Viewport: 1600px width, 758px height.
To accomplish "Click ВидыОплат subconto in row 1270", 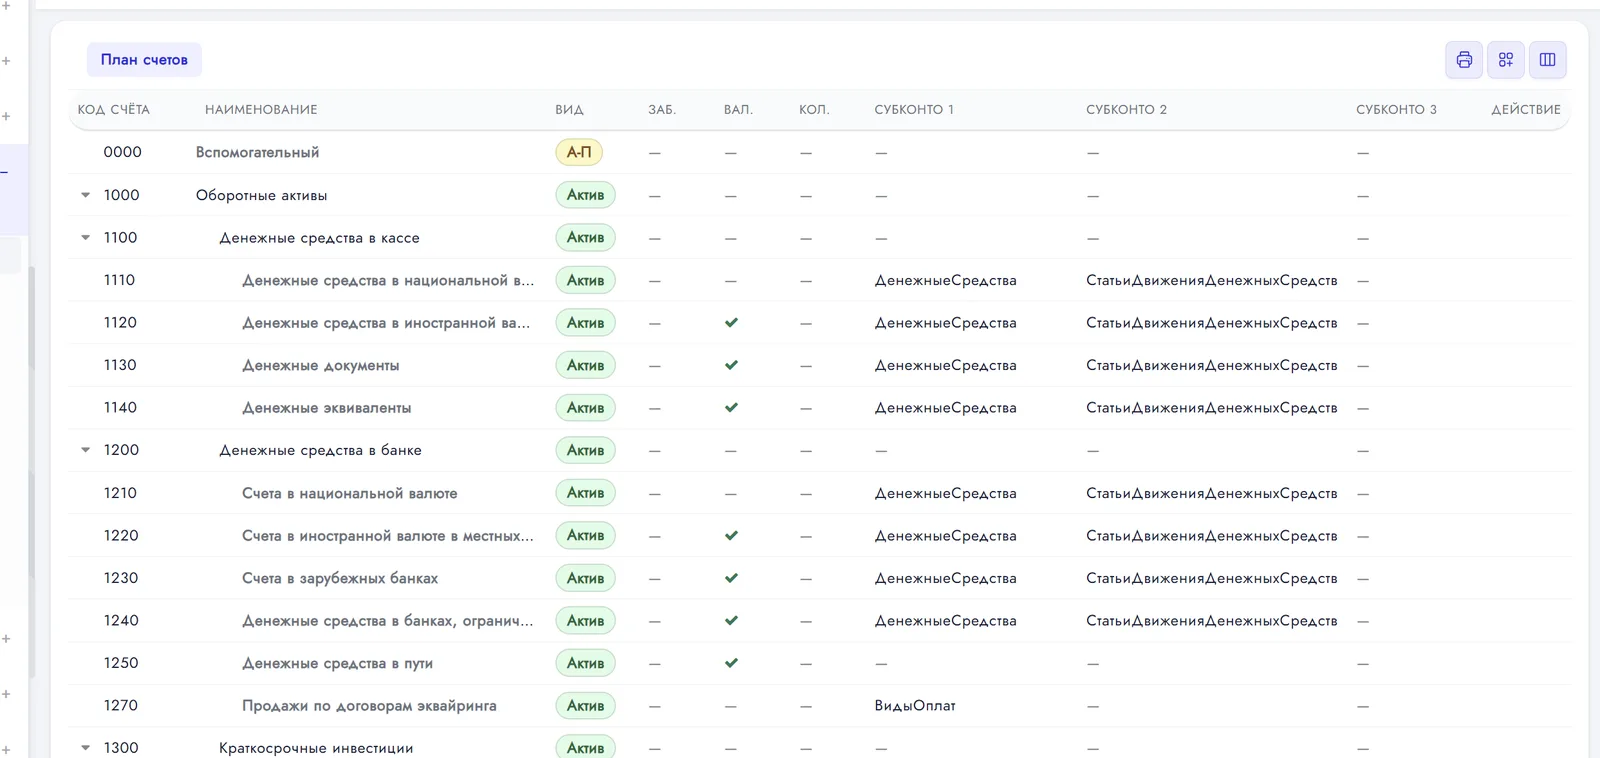I will 915,706.
